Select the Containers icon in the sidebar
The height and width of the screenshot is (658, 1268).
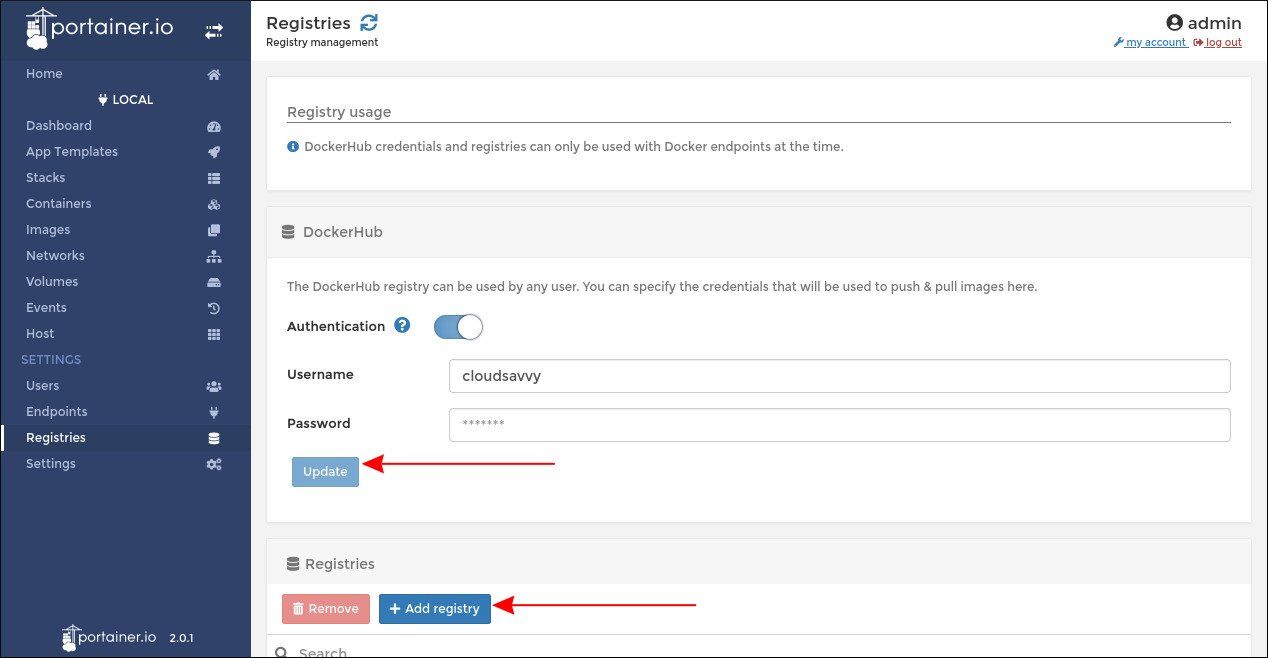214,203
